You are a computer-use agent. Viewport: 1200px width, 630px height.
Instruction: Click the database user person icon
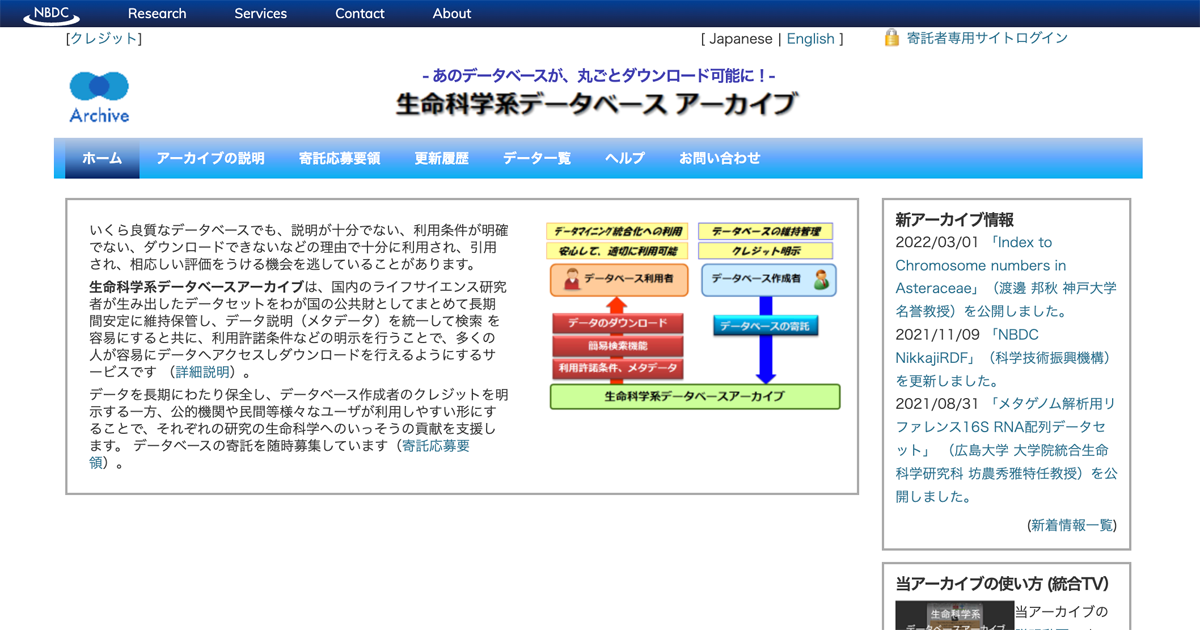coord(572,281)
